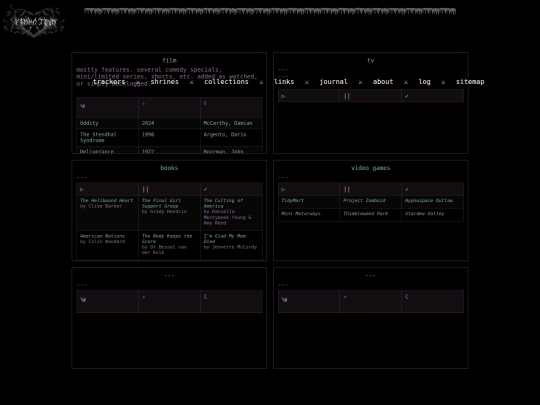Click star icon in panel below books
The width and height of the screenshot is (540, 405).
pos(144,297)
